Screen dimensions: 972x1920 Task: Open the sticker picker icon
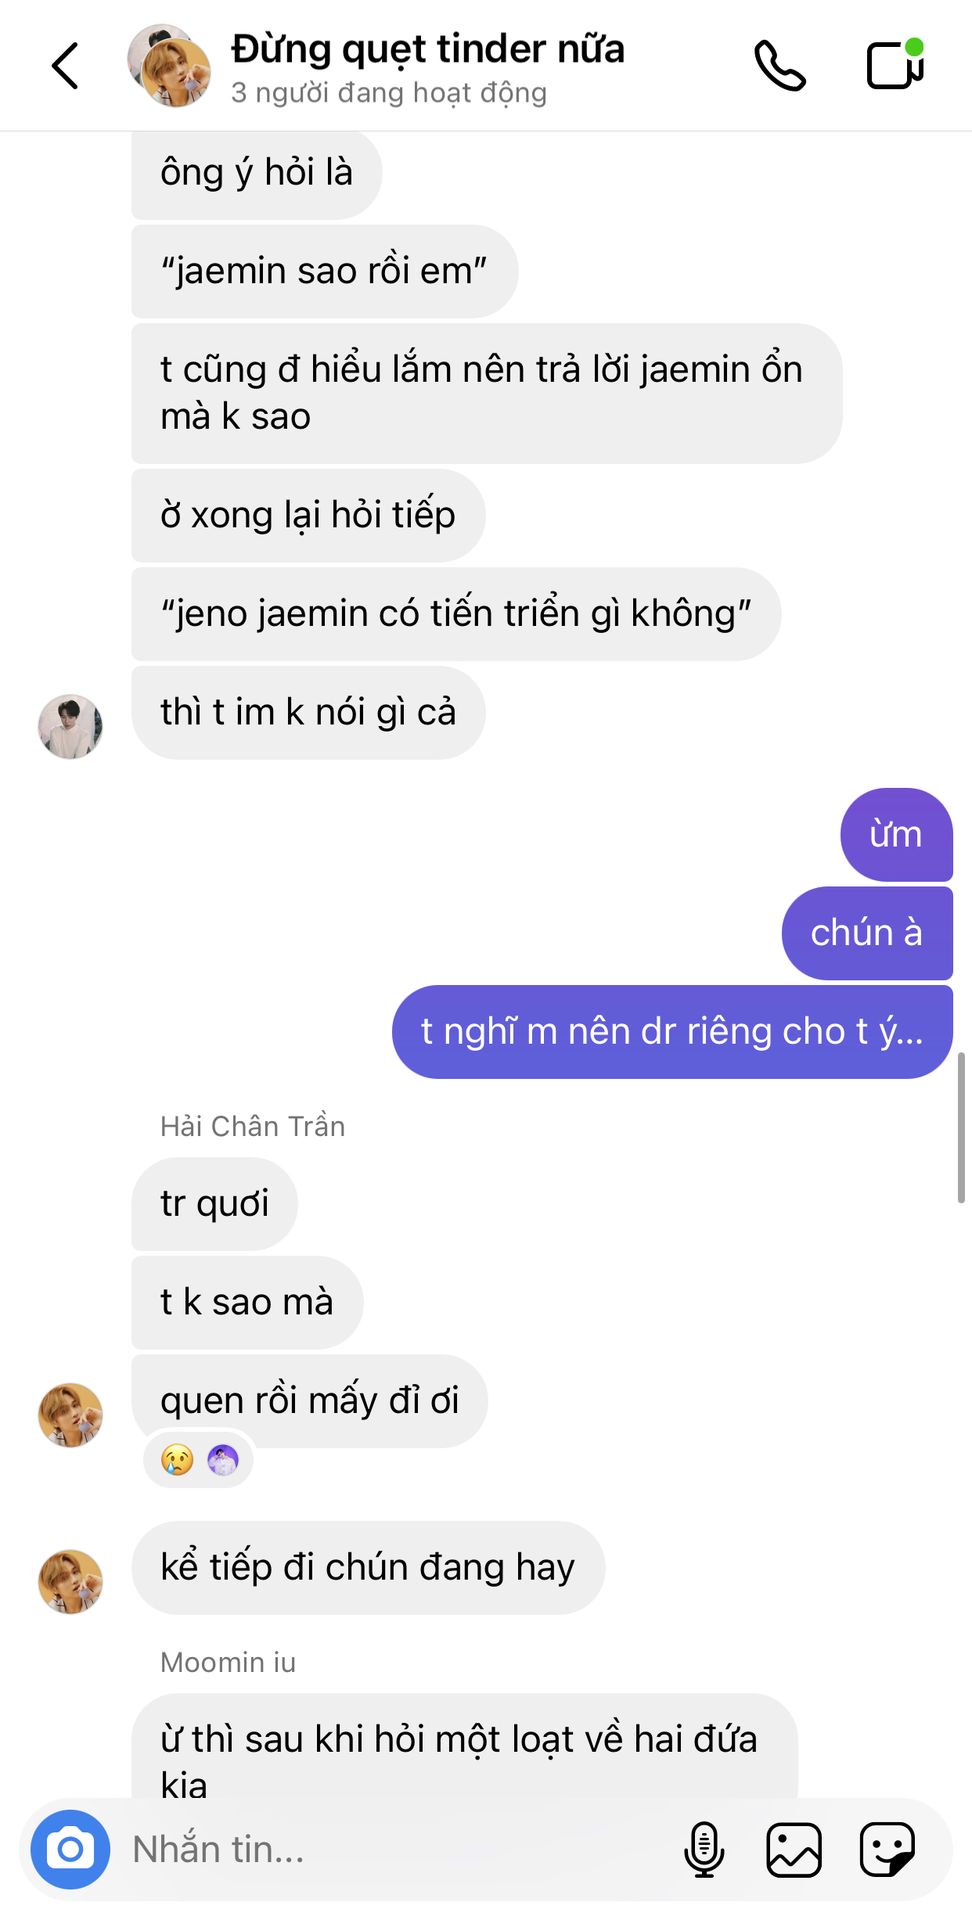coord(887,1849)
